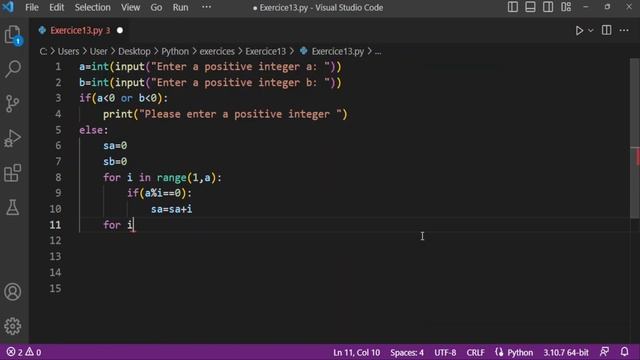Expand the run options dropdown arrow

[x=591, y=31]
